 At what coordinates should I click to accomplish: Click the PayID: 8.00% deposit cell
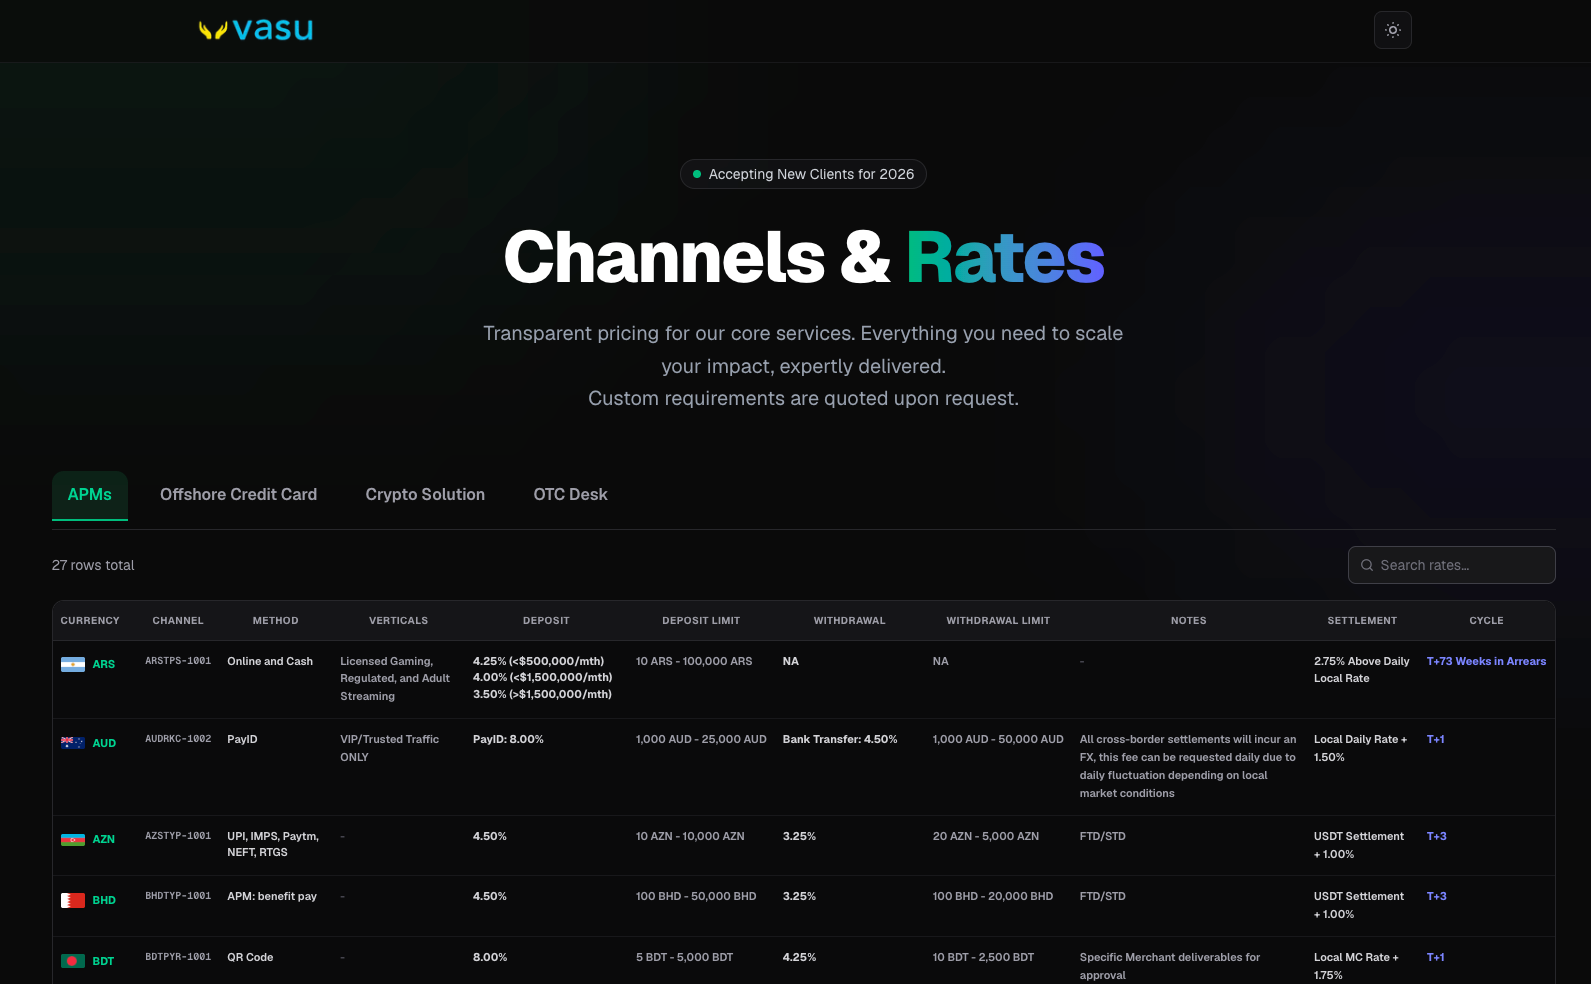pyautogui.click(x=508, y=739)
